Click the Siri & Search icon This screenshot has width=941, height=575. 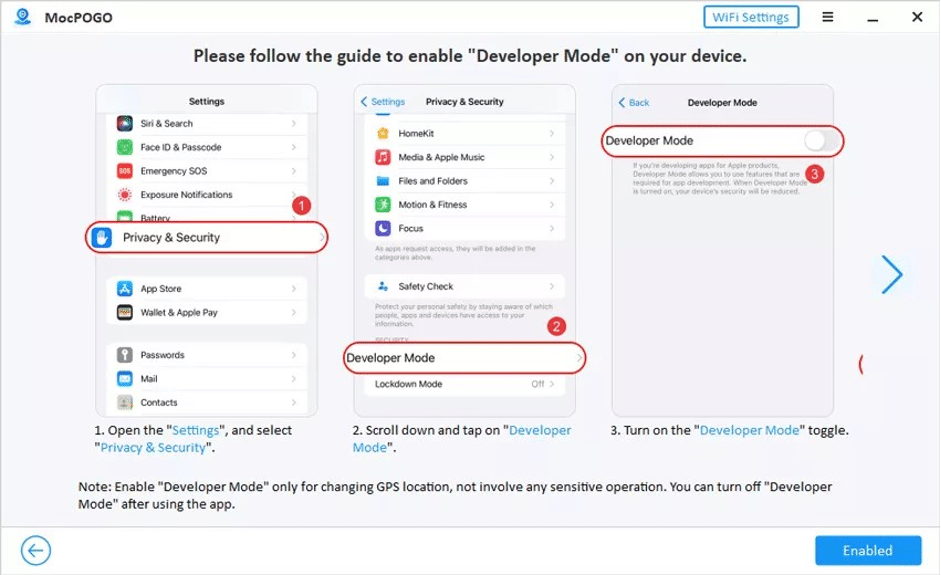point(125,123)
